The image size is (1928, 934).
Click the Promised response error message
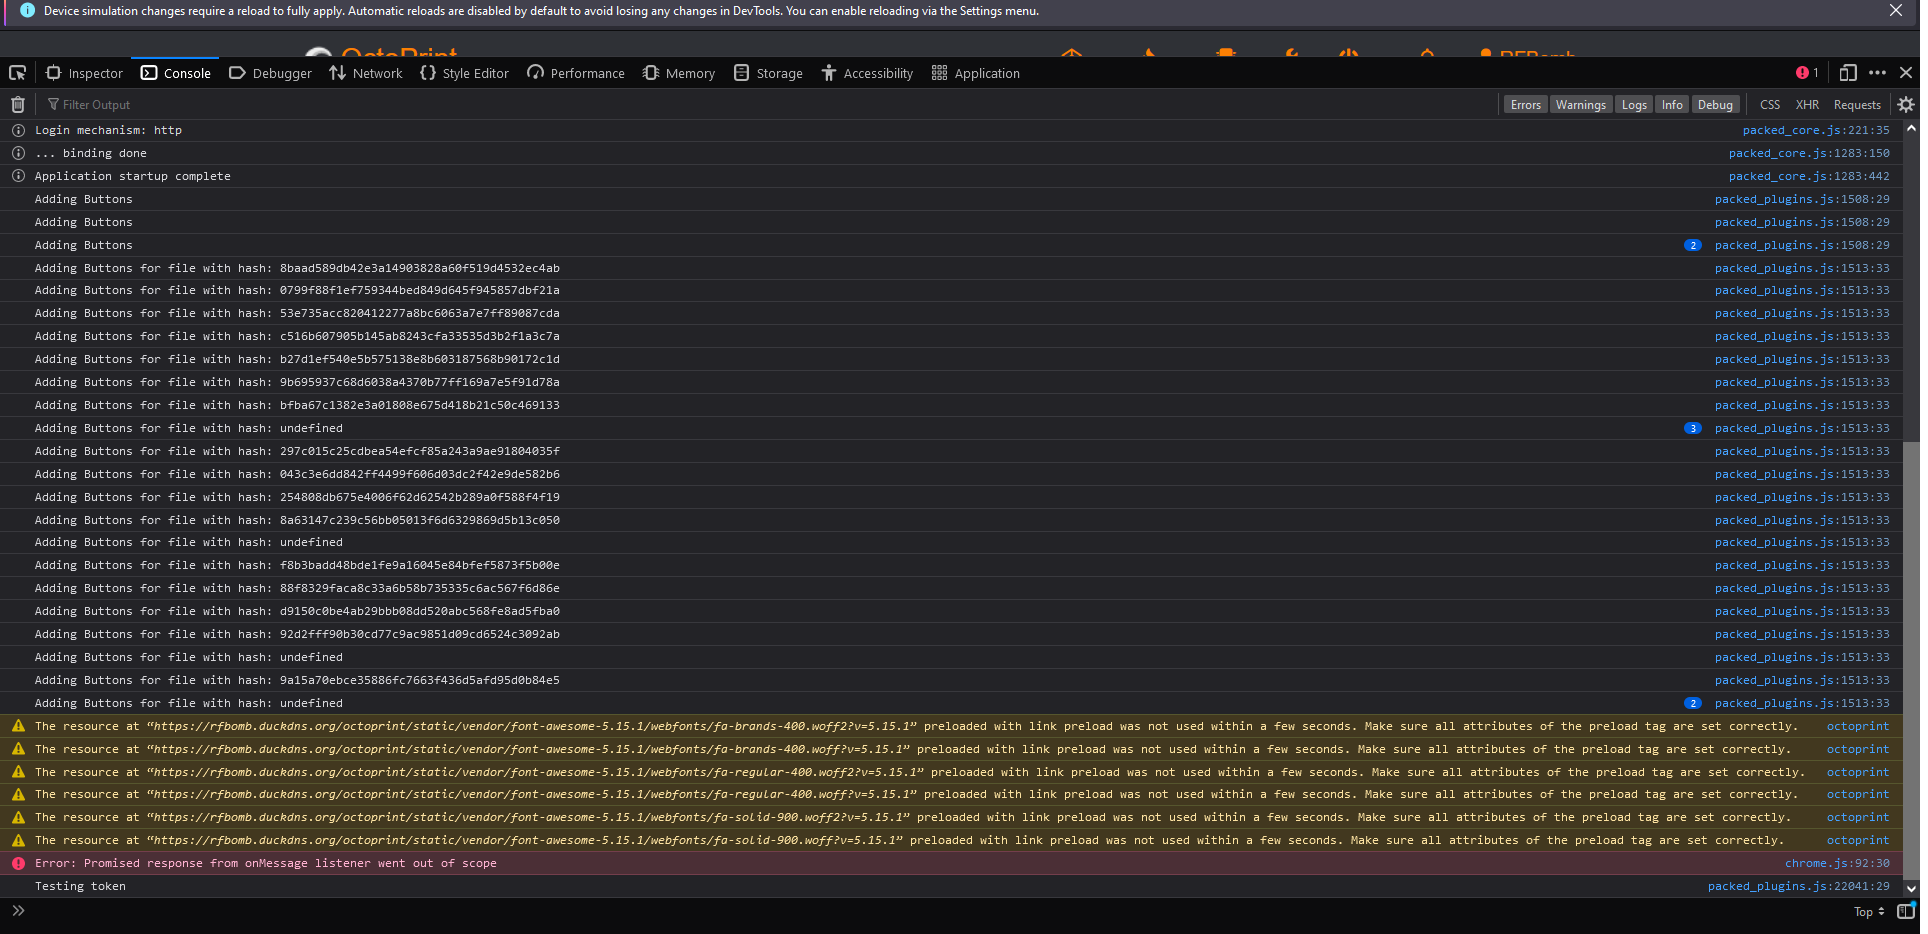tap(266, 863)
